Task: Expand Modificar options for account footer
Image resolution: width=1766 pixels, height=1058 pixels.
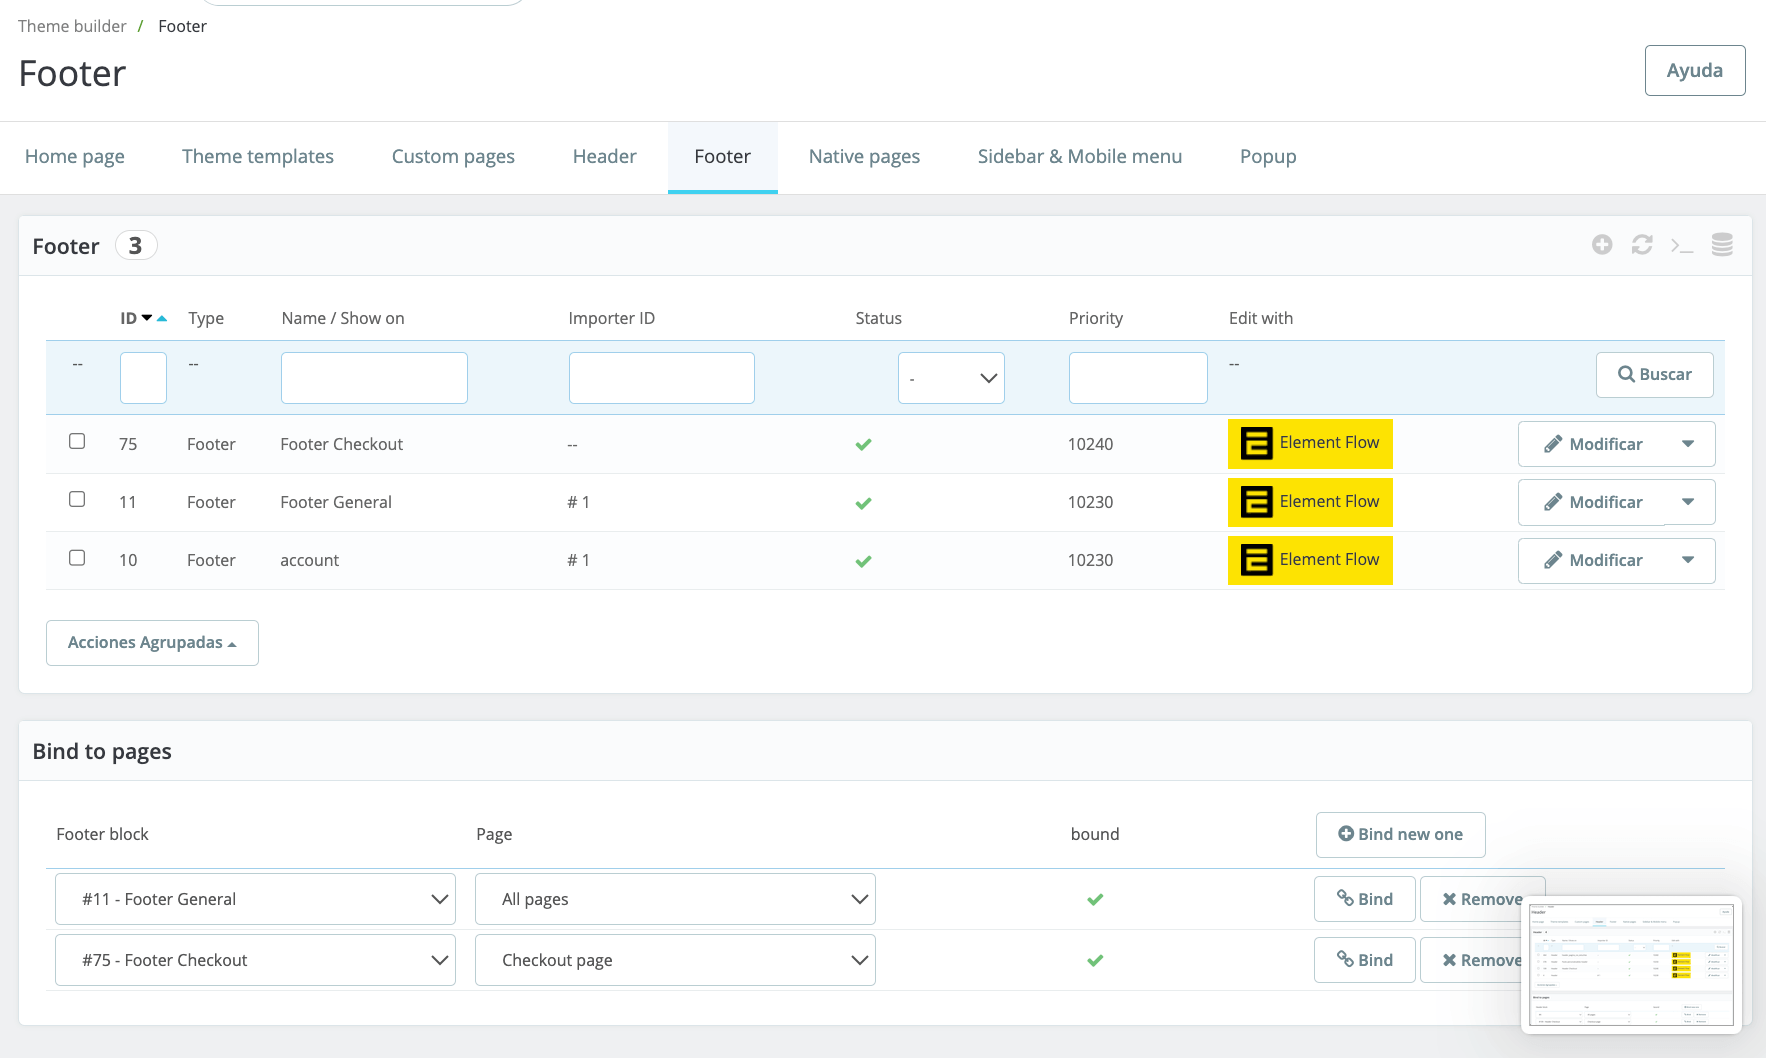Action: point(1689,560)
